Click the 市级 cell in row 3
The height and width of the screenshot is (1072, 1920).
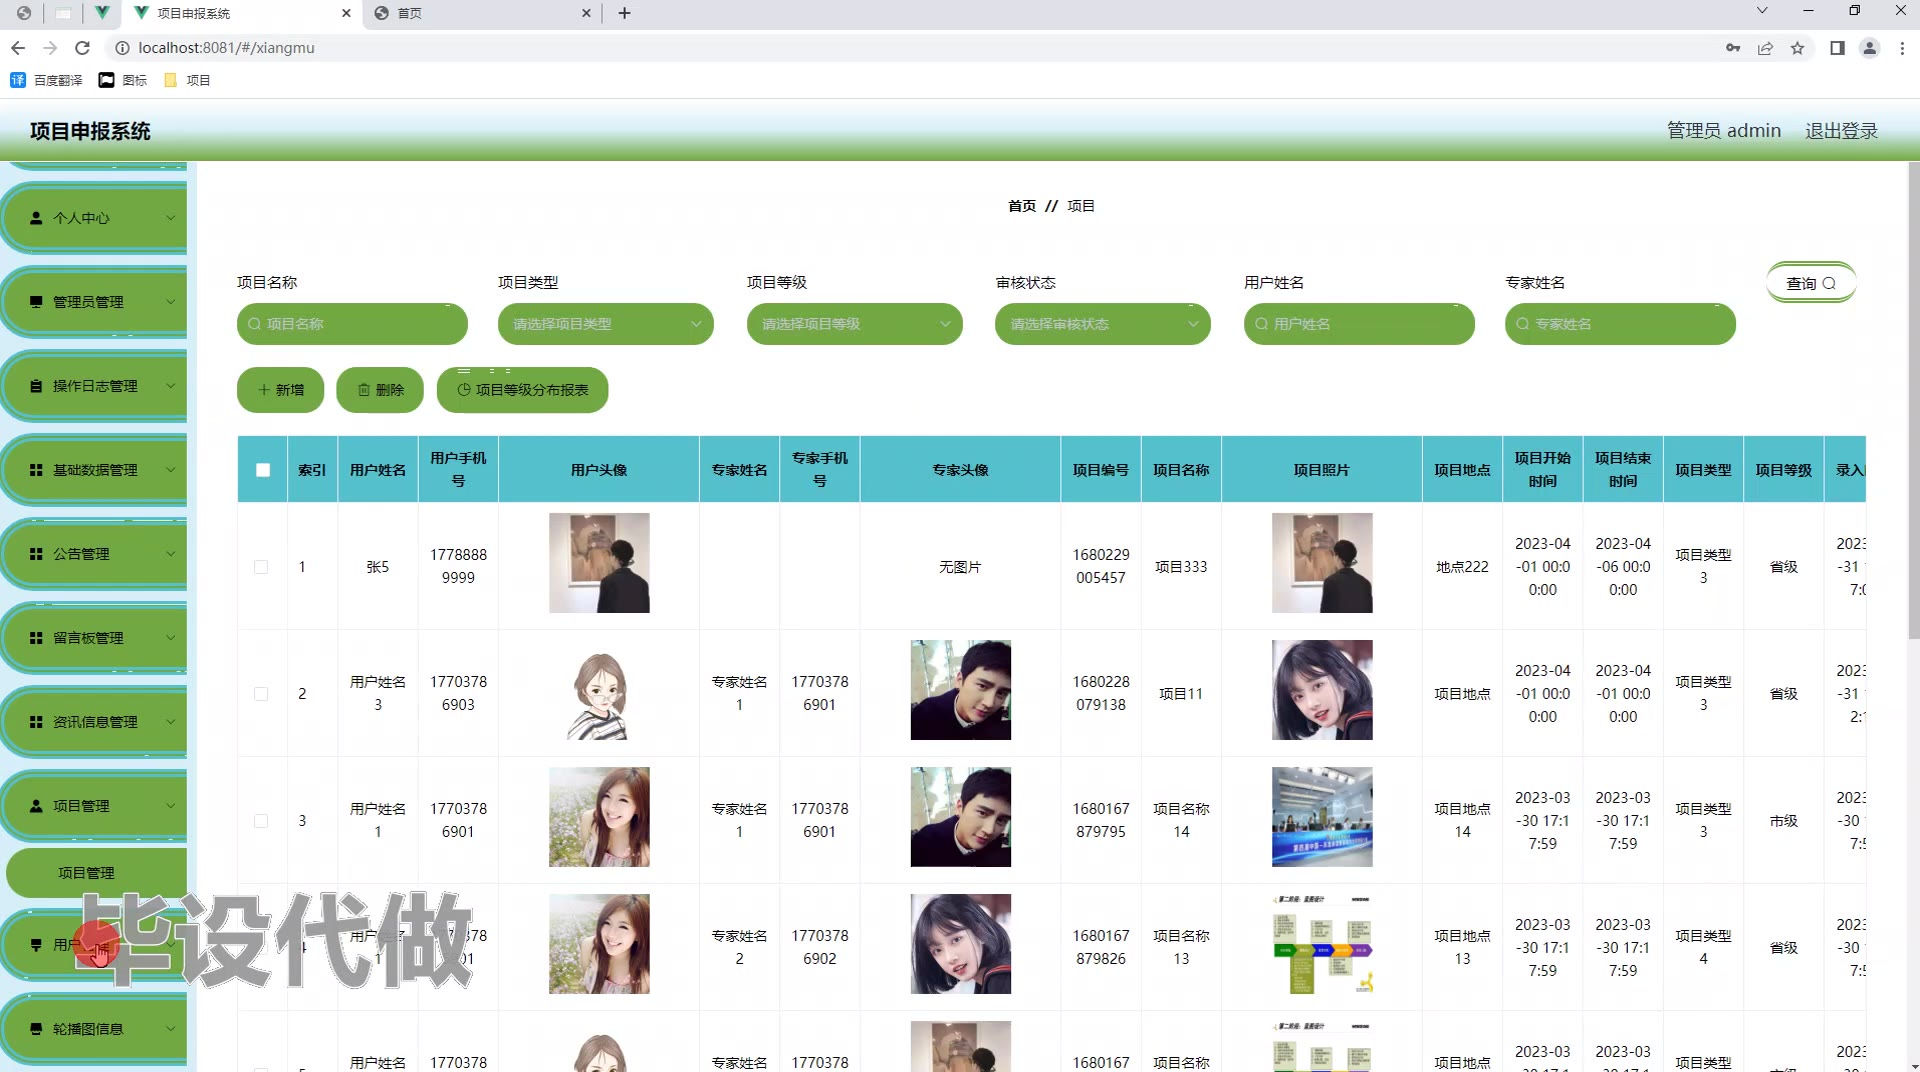1784,821
